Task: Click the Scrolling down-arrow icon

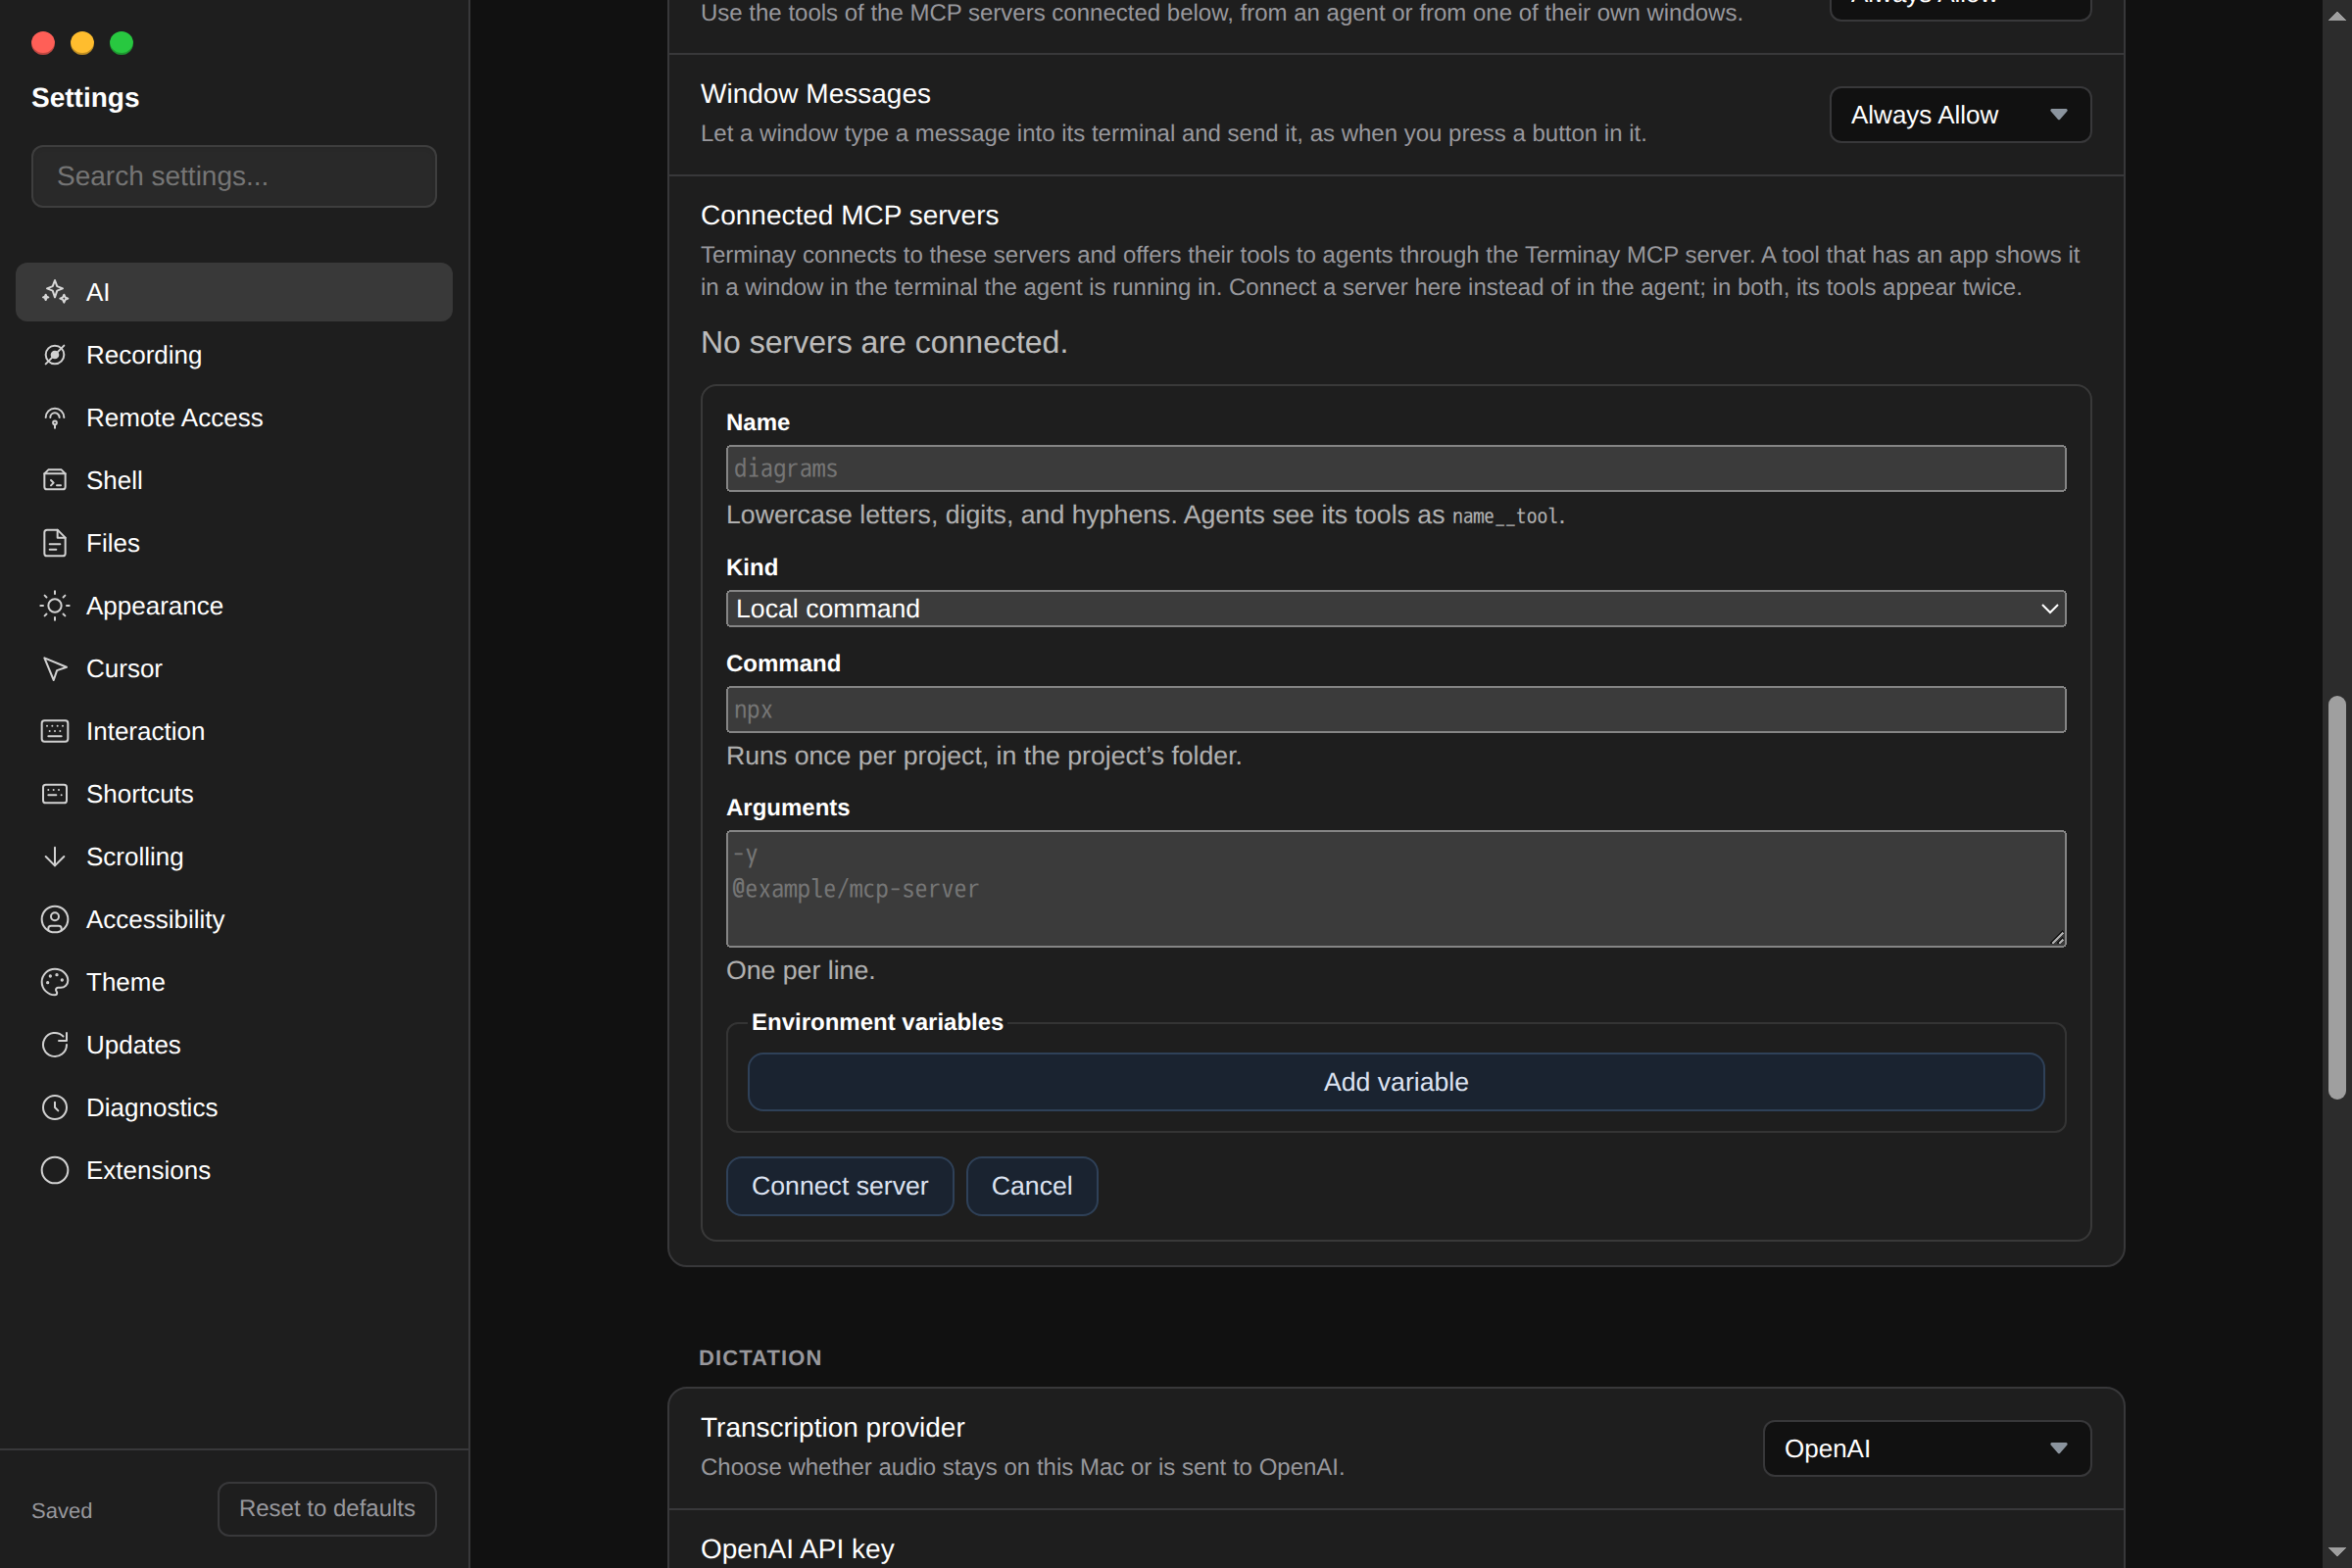Action: [x=55, y=857]
